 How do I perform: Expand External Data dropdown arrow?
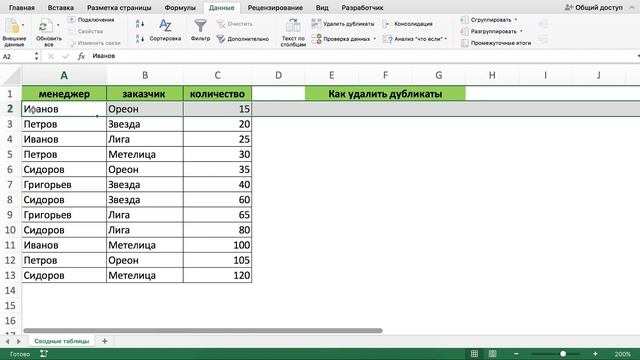tap(23, 25)
